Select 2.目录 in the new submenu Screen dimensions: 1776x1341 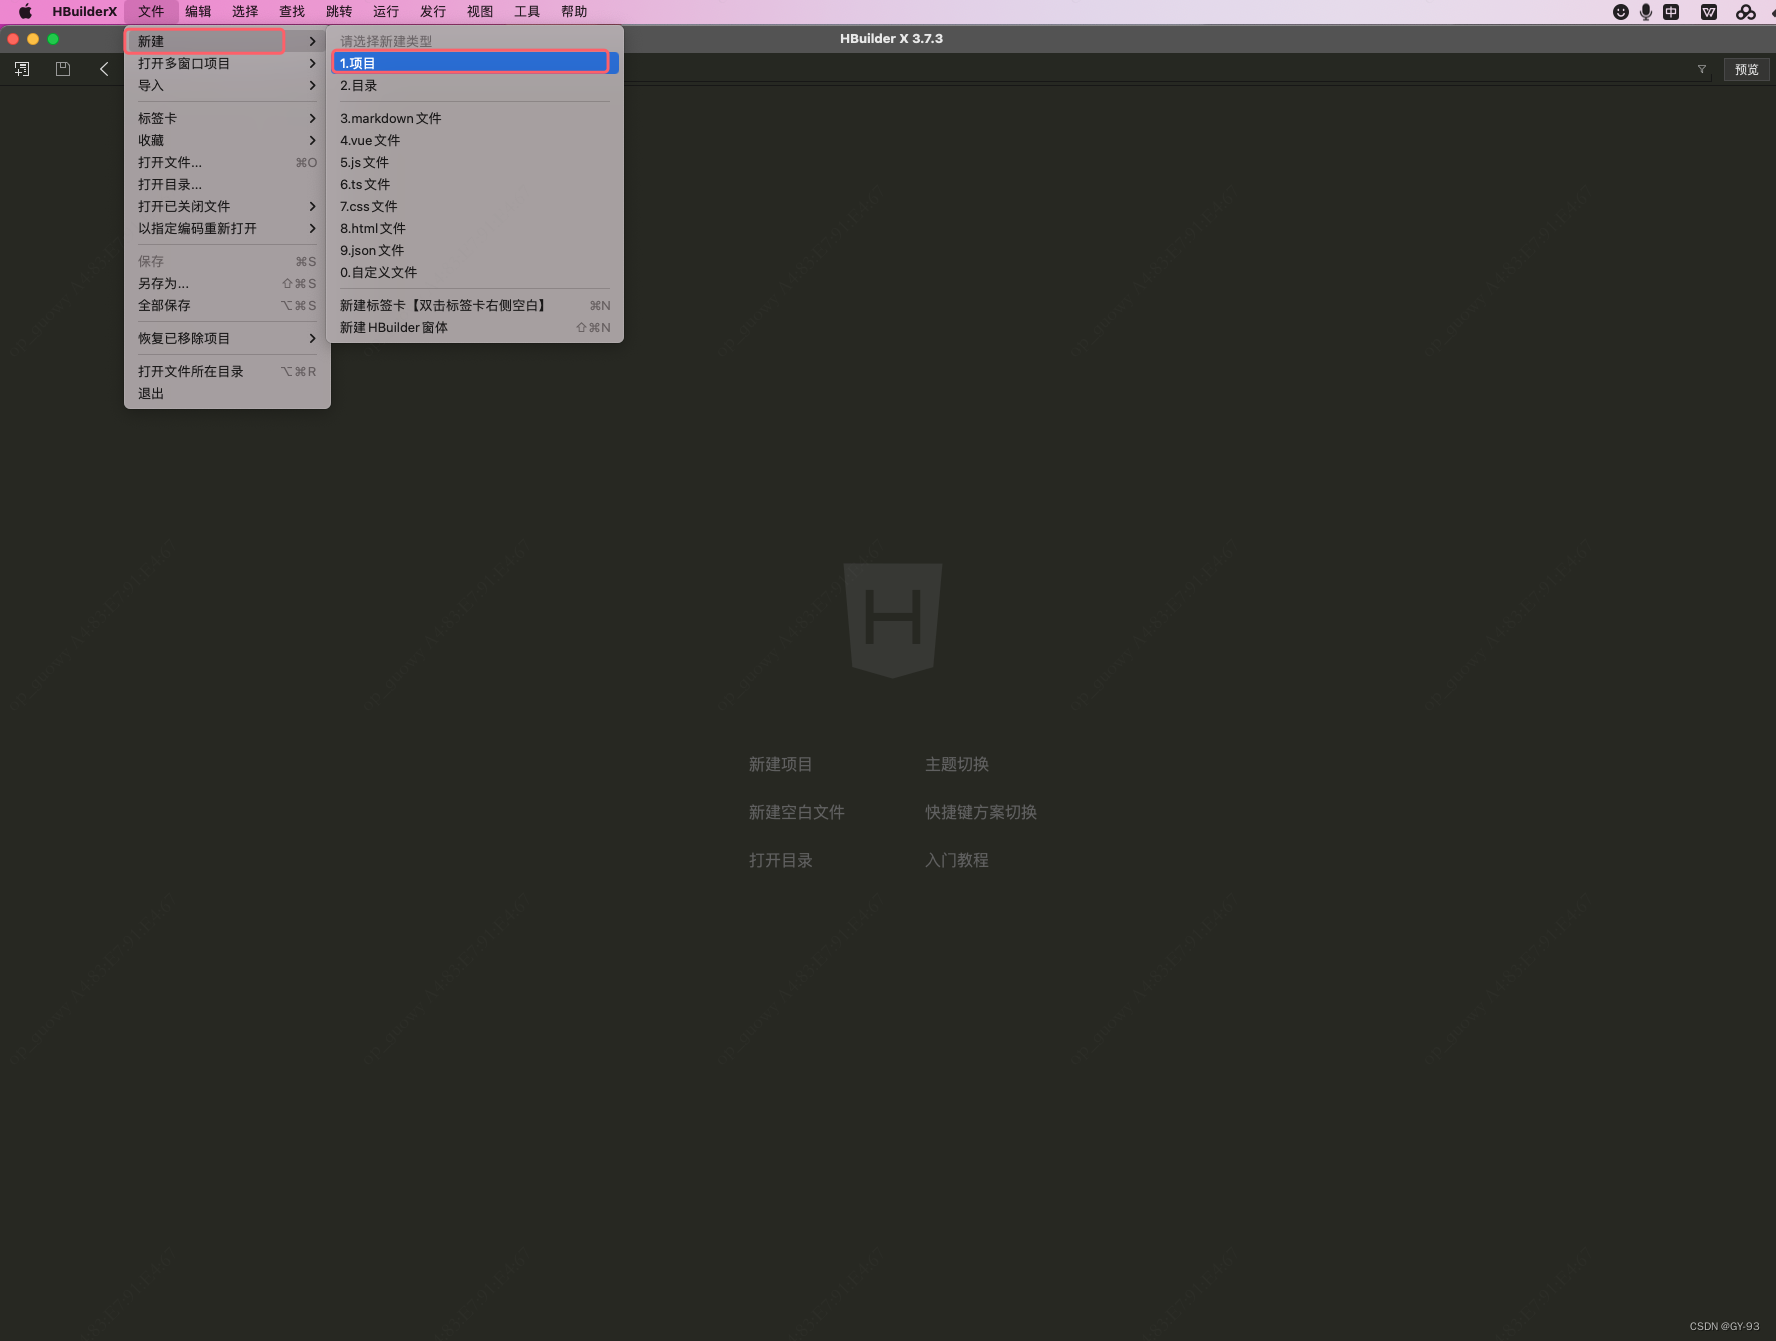coord(475,85)
